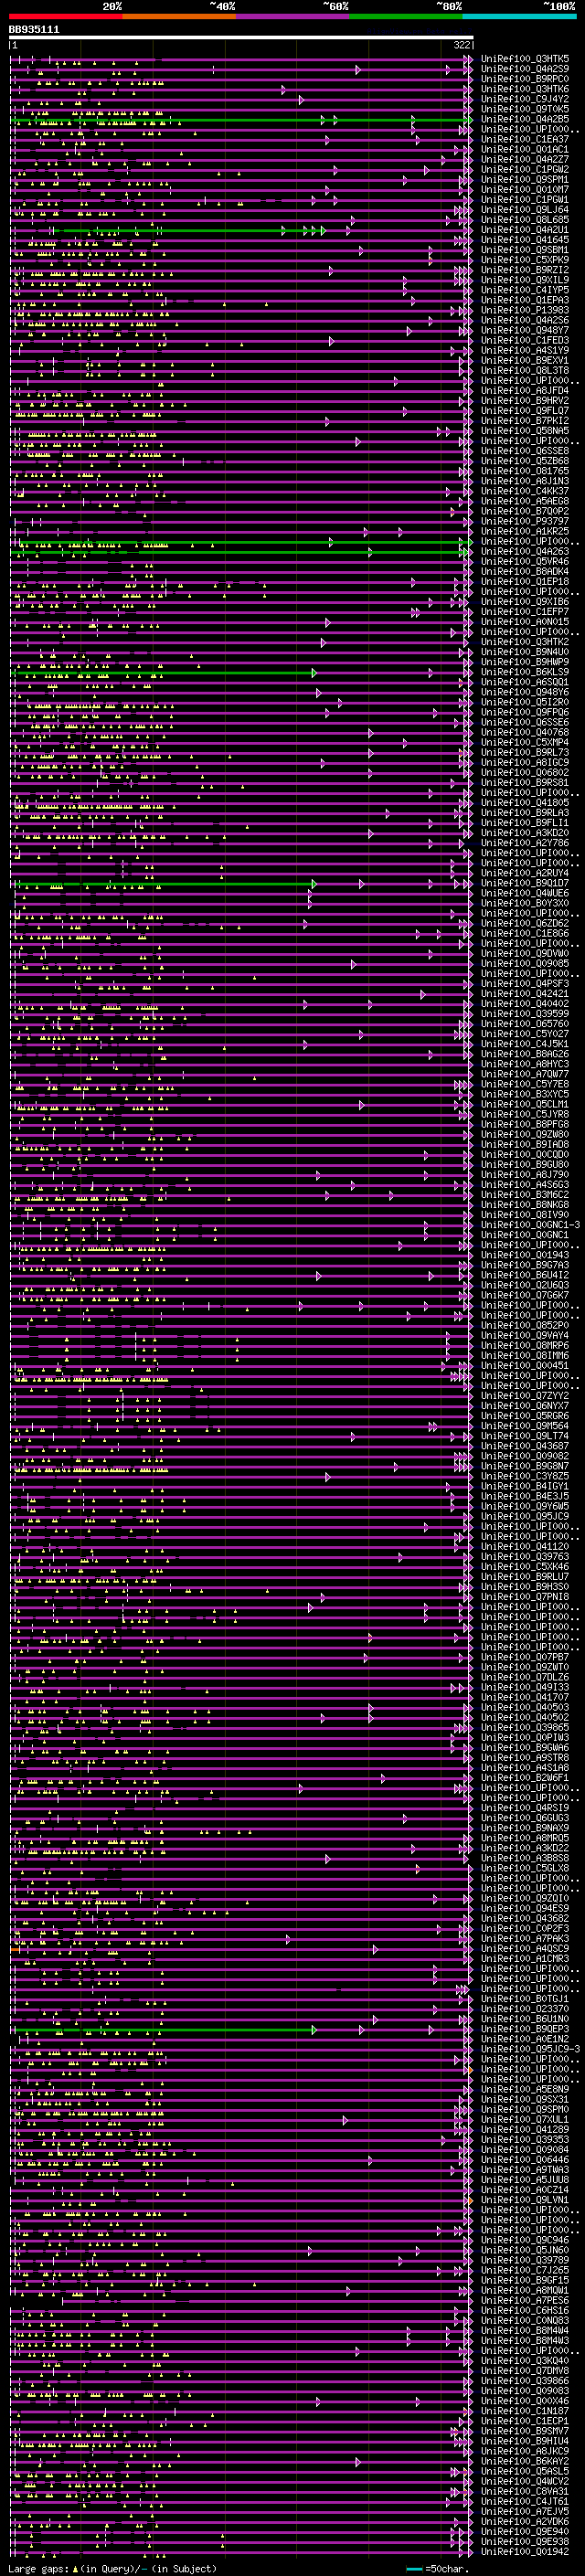Open the UniRef100_Q9T0K5 entry
This screenshot has height=2576, width=585.
coord(525,110)
